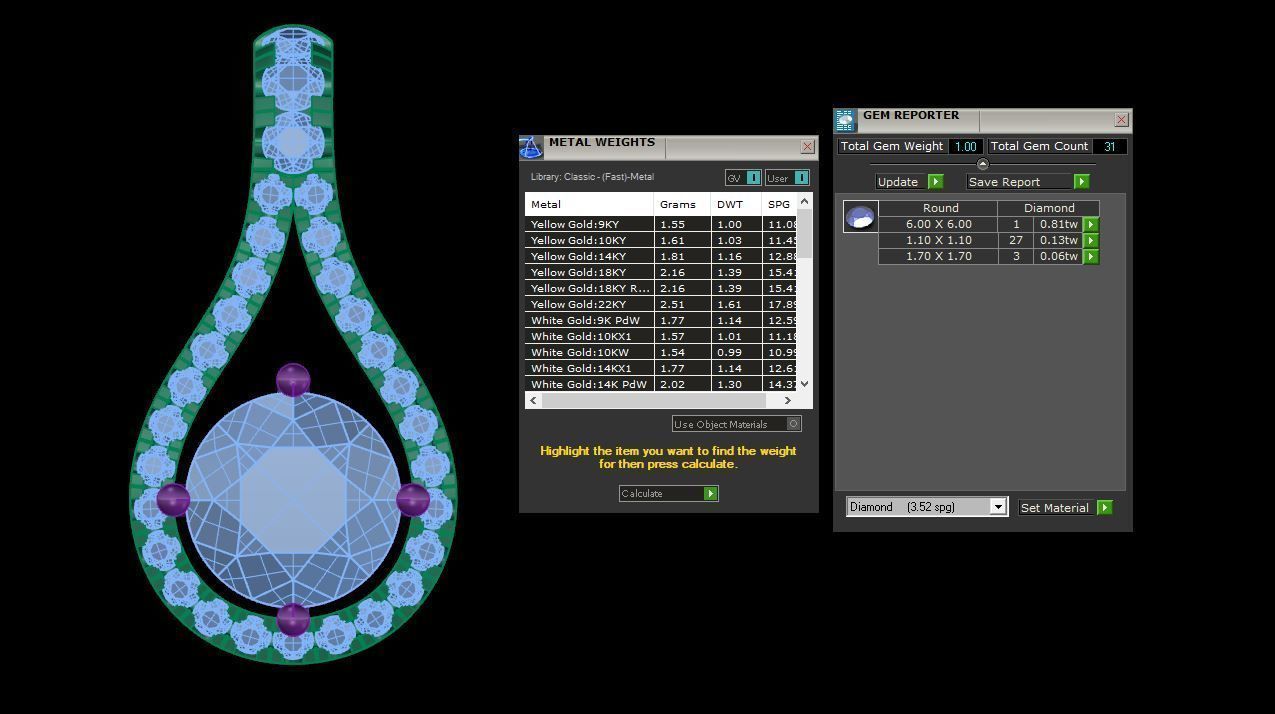Image resolution: width=1275 pixels, height=714 pixels.
Task: Click the 0.81tw weight cell
Action: (1059, 225)
